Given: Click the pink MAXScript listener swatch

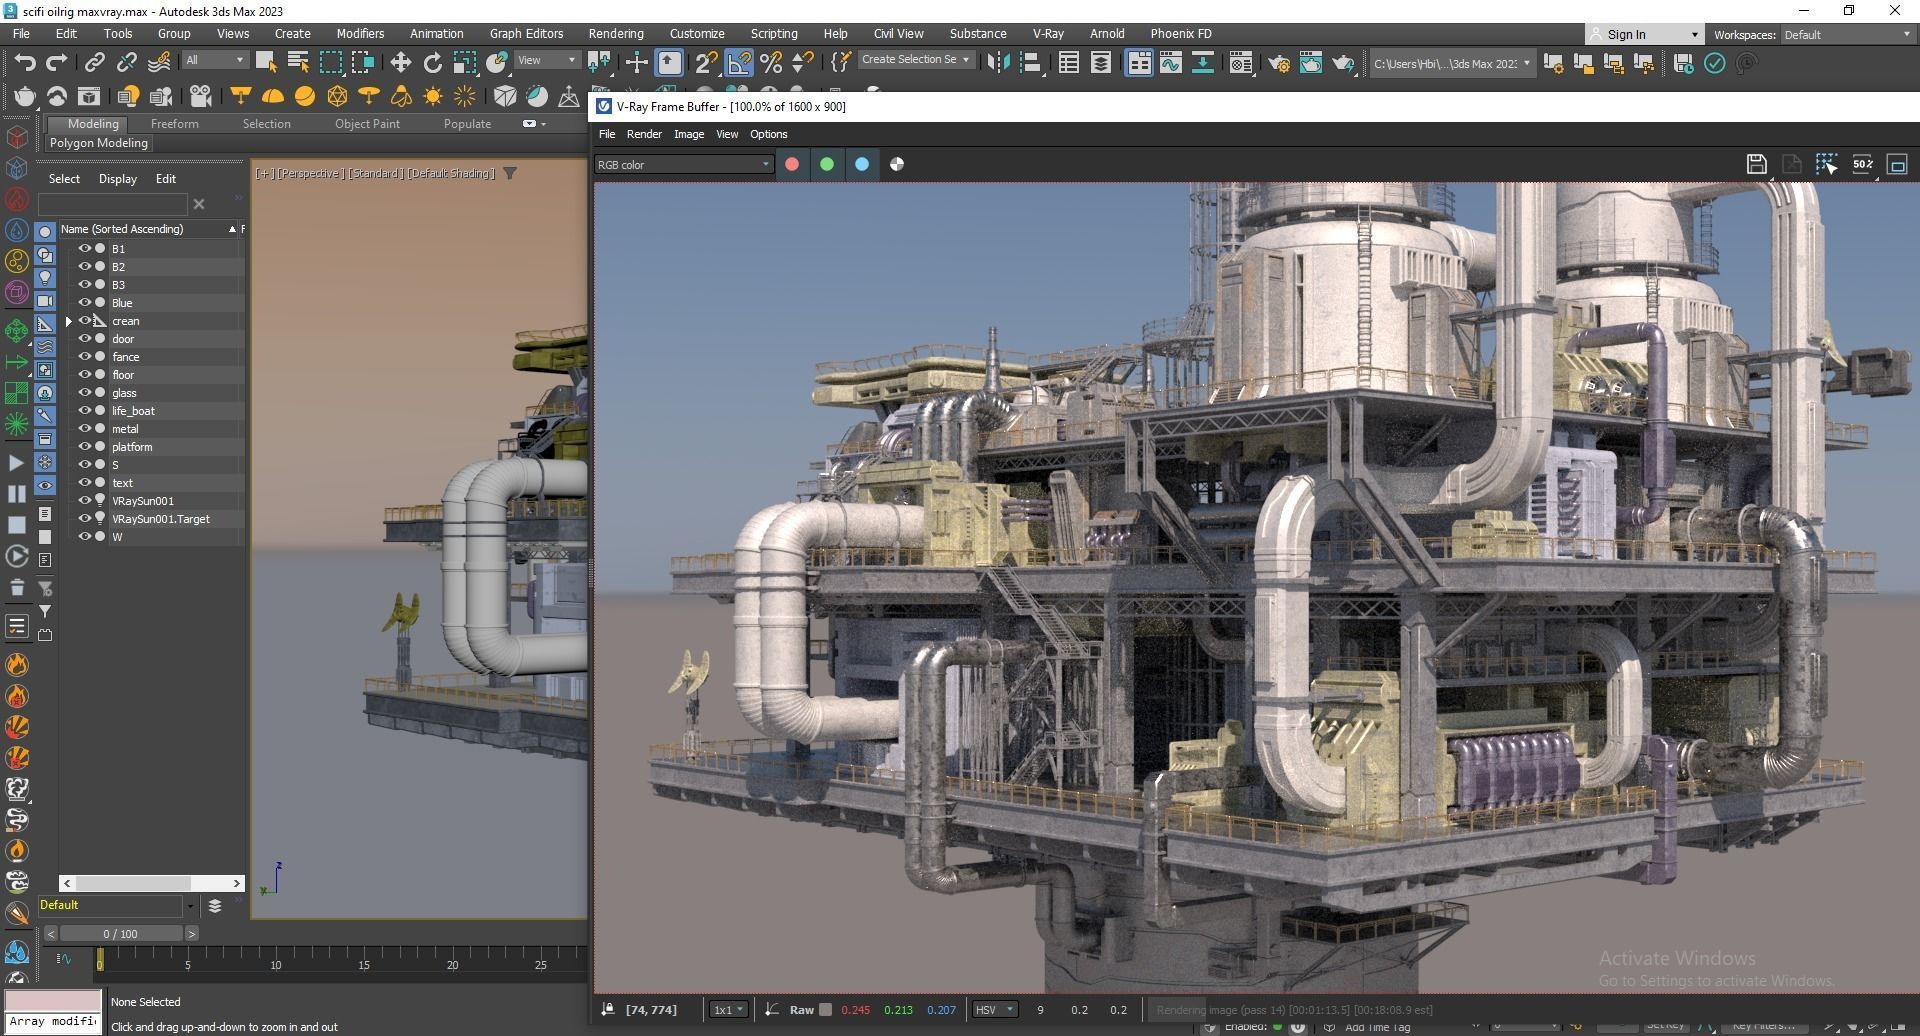Looking at the screenshot, I should pyautogui.click(x=53, y=1001).
